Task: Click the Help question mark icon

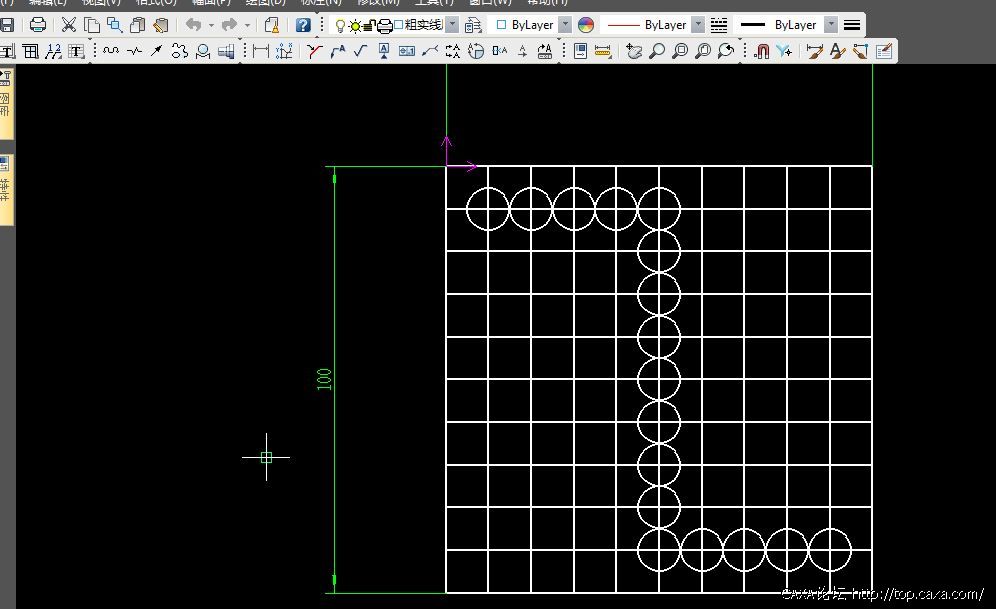Action: (303, 25)
